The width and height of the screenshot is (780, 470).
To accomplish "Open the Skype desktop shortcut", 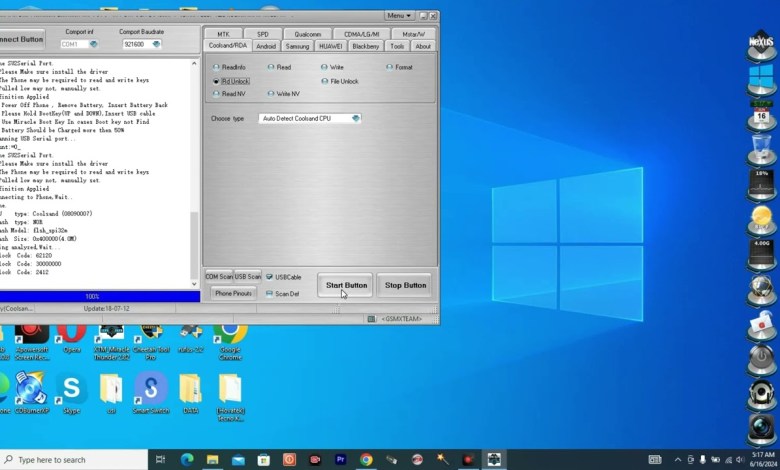I will pos(72,393).
